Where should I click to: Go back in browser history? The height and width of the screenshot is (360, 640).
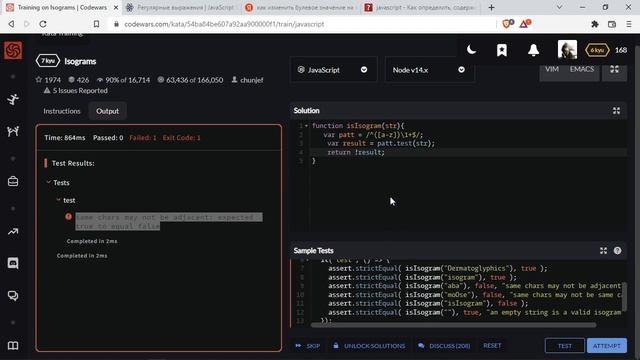click(11, 24)
